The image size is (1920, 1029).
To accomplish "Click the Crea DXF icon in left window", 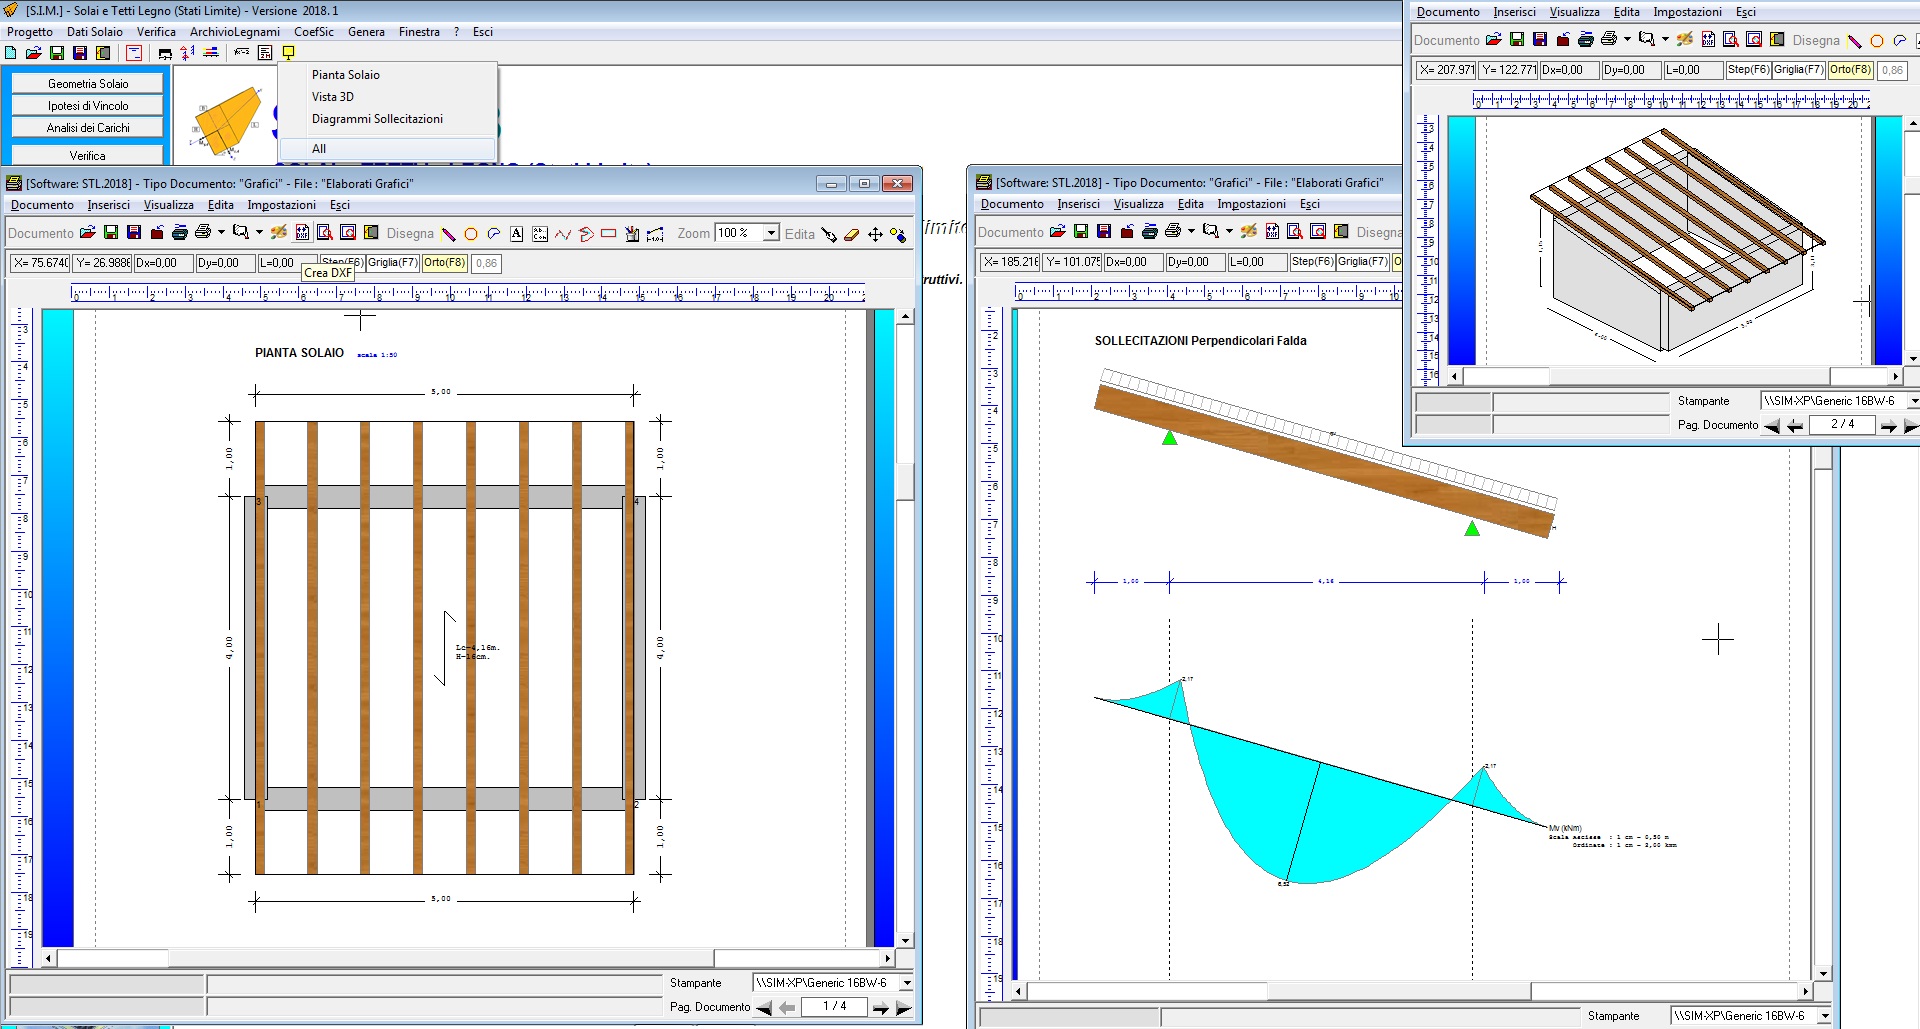I will [302, 233].
